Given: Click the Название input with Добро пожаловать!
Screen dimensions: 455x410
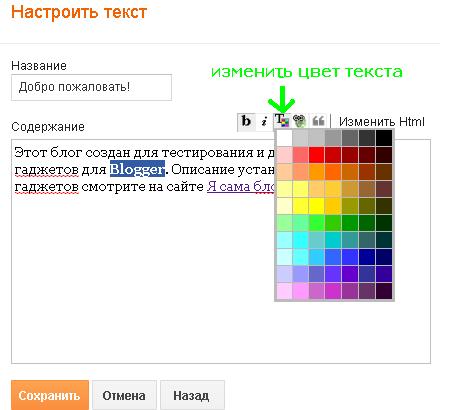Looking at the screenshot, I should [91, 87].
